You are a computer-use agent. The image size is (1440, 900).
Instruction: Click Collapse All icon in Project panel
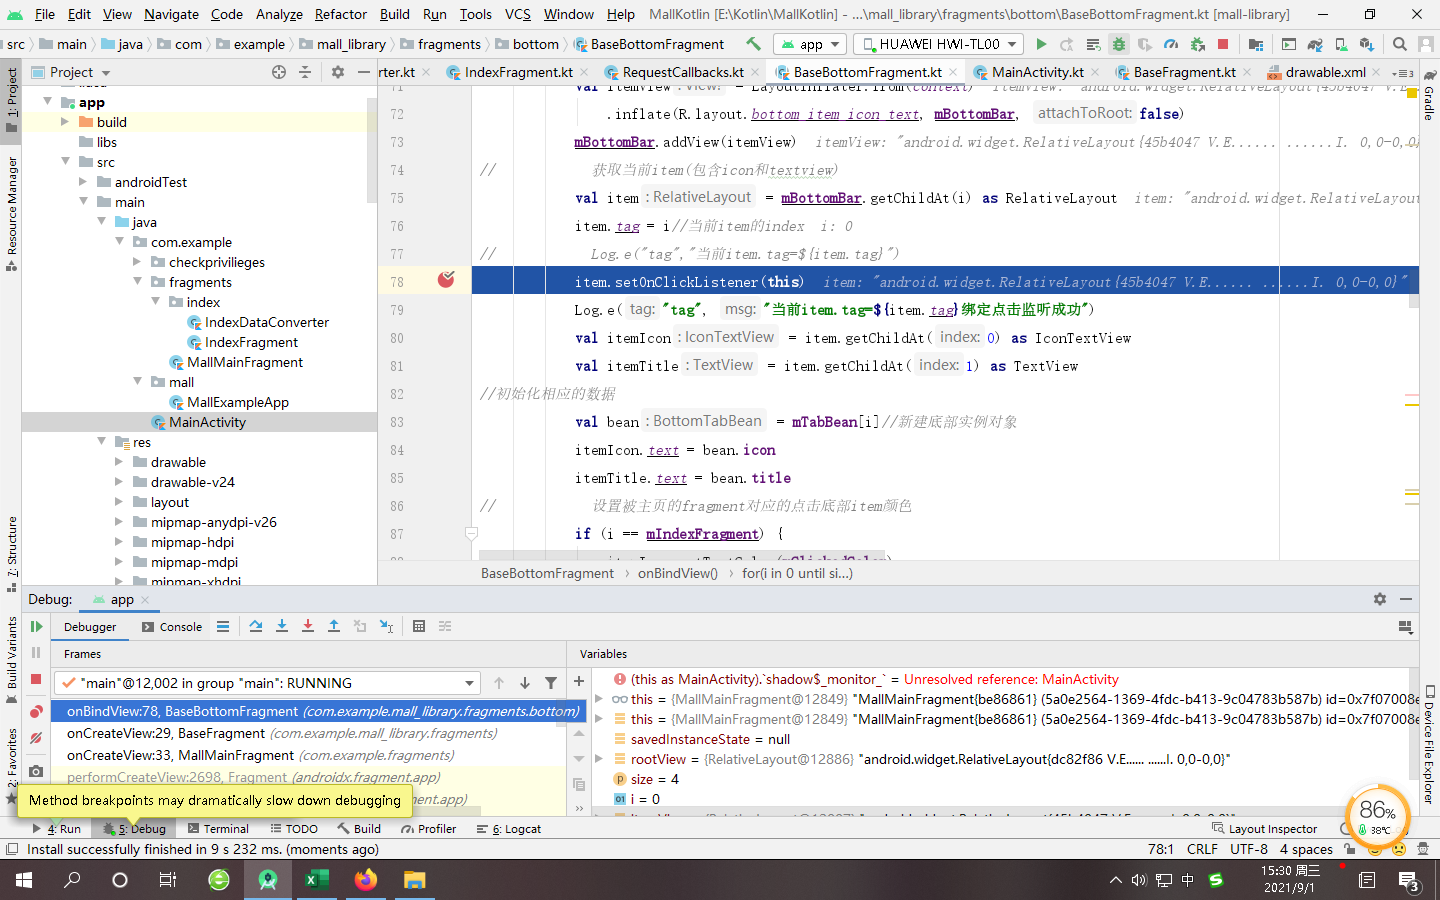coord(305,72)
